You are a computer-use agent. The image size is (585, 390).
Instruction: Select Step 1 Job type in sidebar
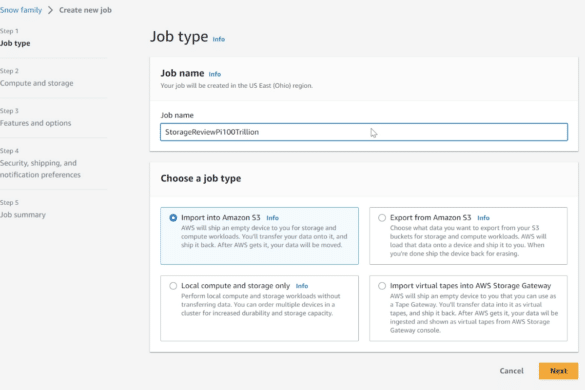(15, 43)
